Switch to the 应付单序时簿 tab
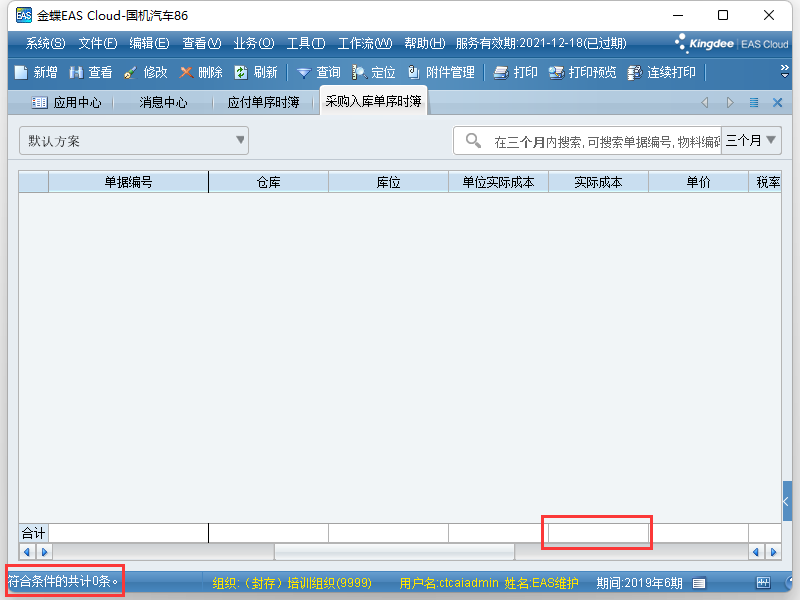The width and height of the screenshot is (800, 600). [263, 102]
